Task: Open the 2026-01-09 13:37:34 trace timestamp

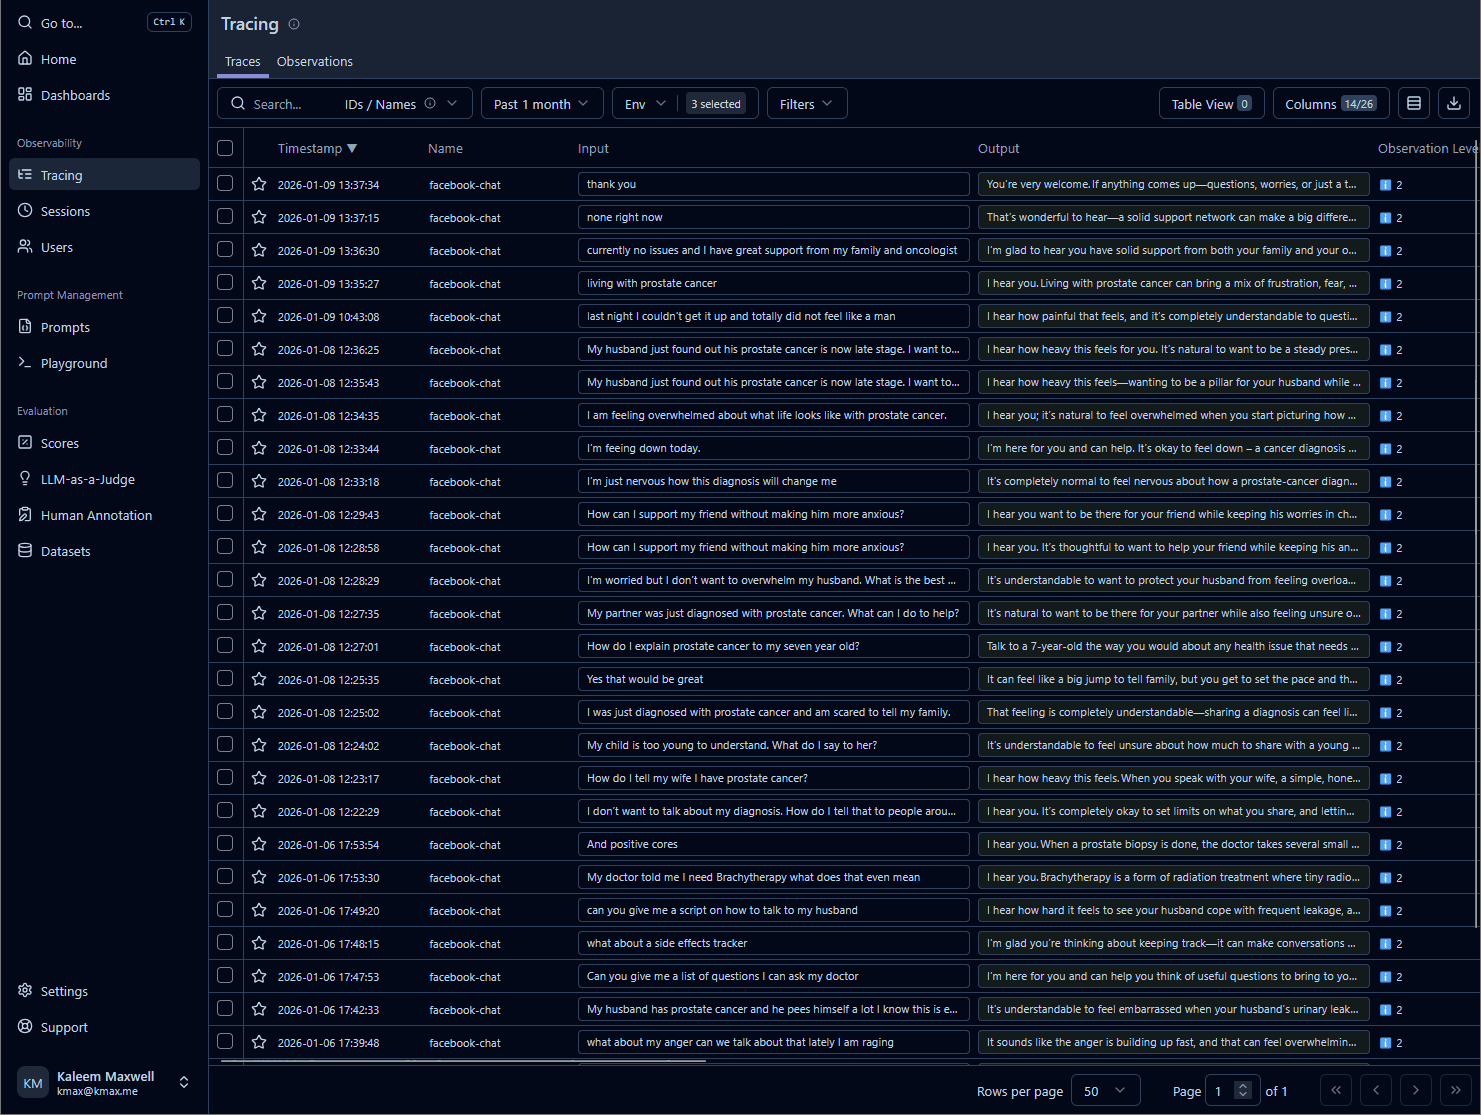Action: (328, 185)
